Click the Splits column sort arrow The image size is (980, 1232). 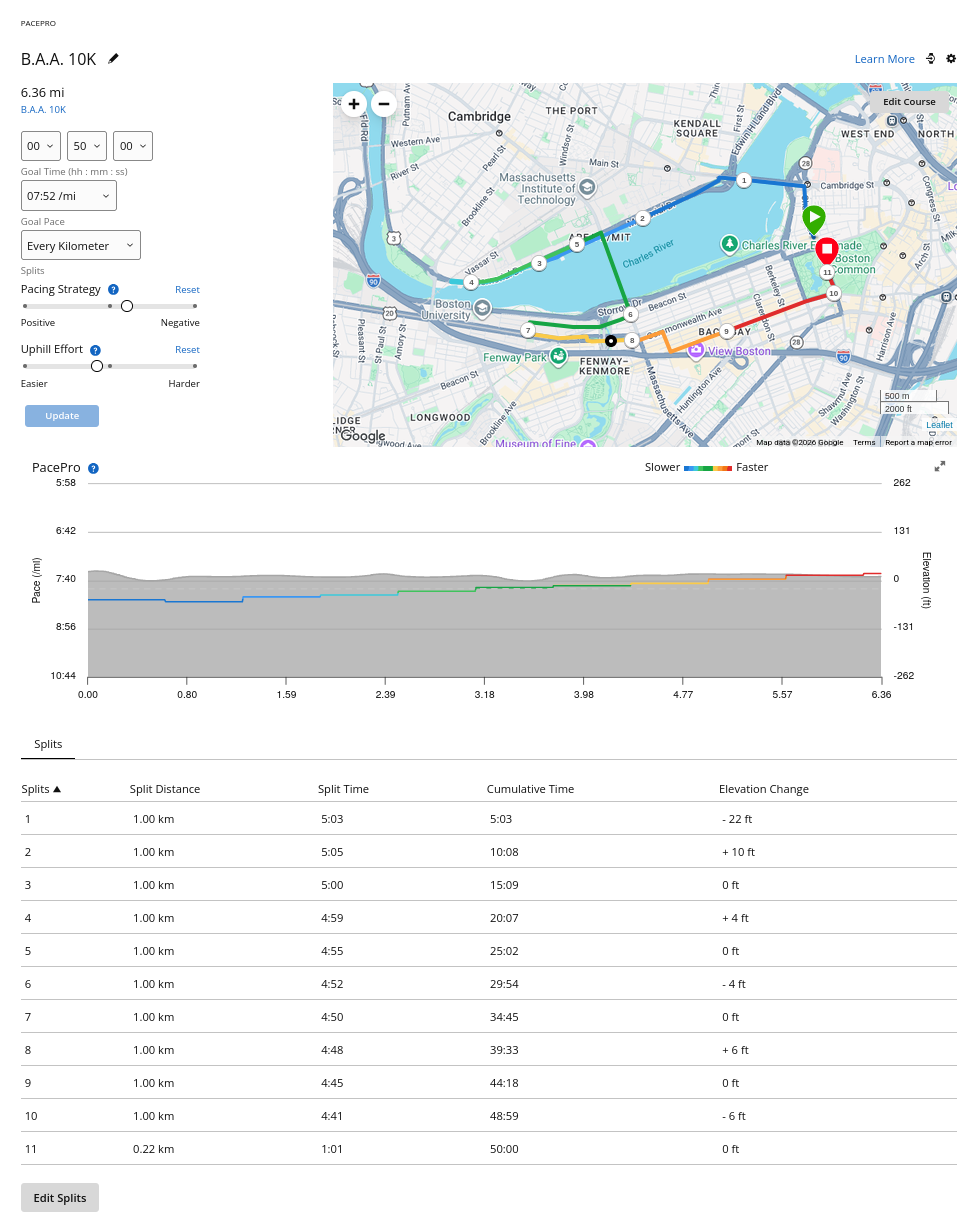pos(57,789)
